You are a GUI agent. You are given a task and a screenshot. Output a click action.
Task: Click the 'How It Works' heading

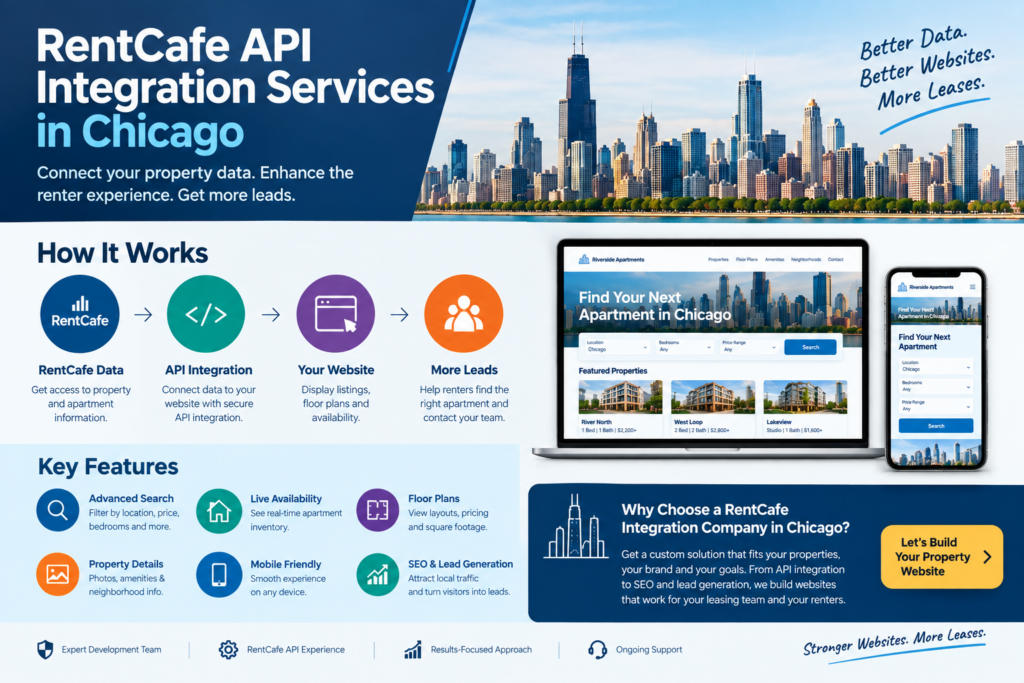(x=122, y=253)
